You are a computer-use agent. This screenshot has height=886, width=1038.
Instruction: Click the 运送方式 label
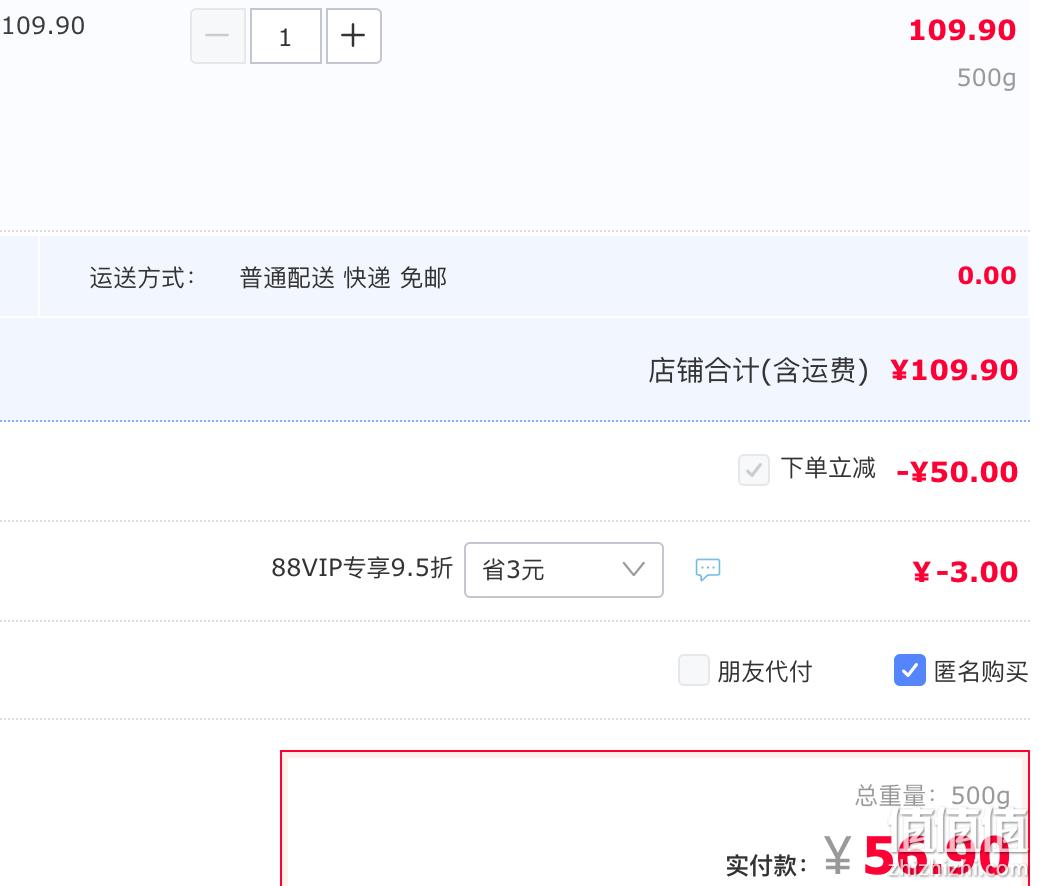142,277
